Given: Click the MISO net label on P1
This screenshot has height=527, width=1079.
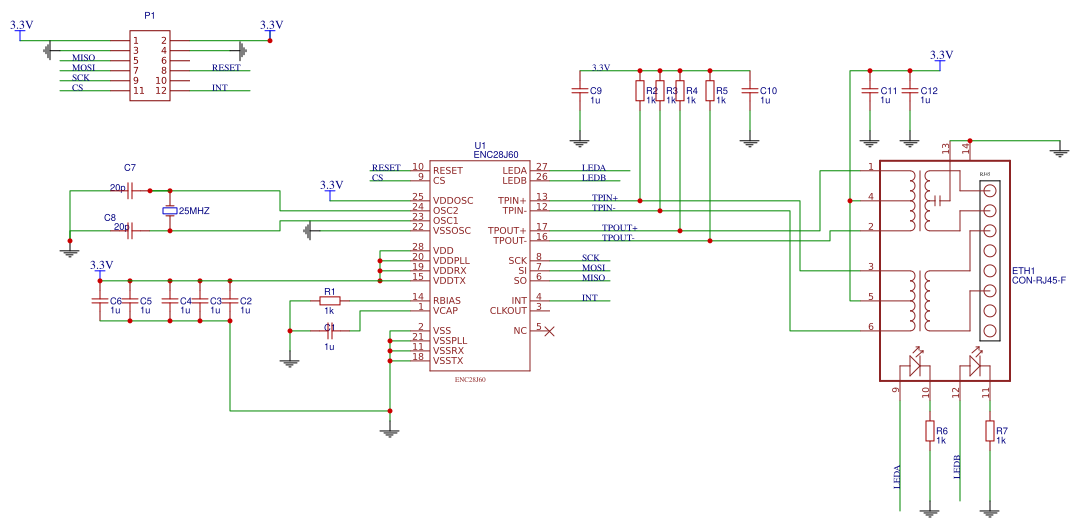Looking at the screenshot, I should (x=83, y=58).
